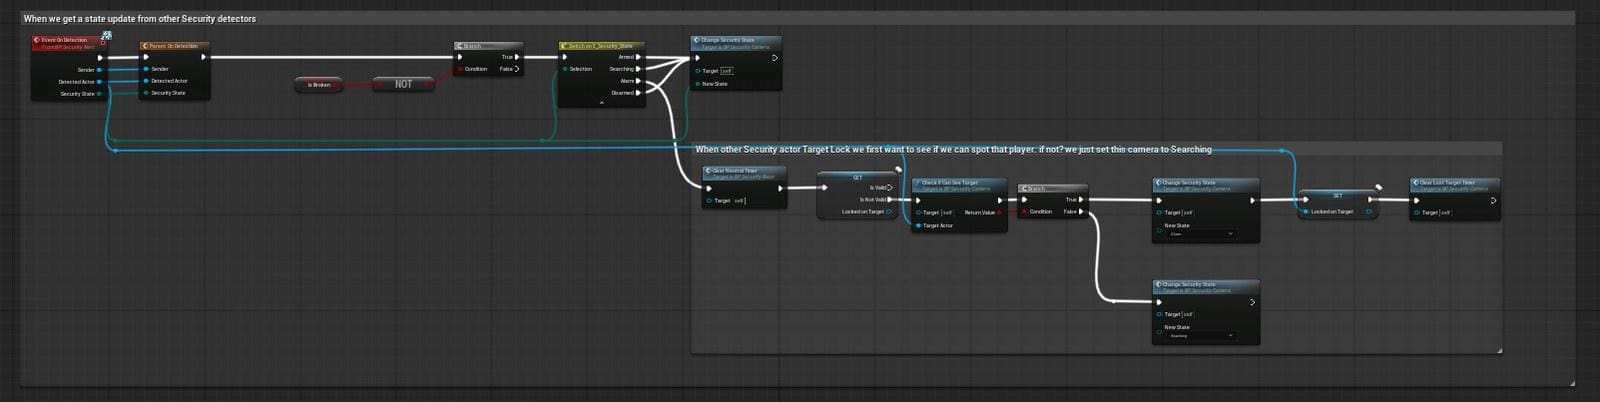Click exec output pin of Clear Neutral Timer
The width and height of the screenshot is (1600, 402).
(x=780, y=188)
